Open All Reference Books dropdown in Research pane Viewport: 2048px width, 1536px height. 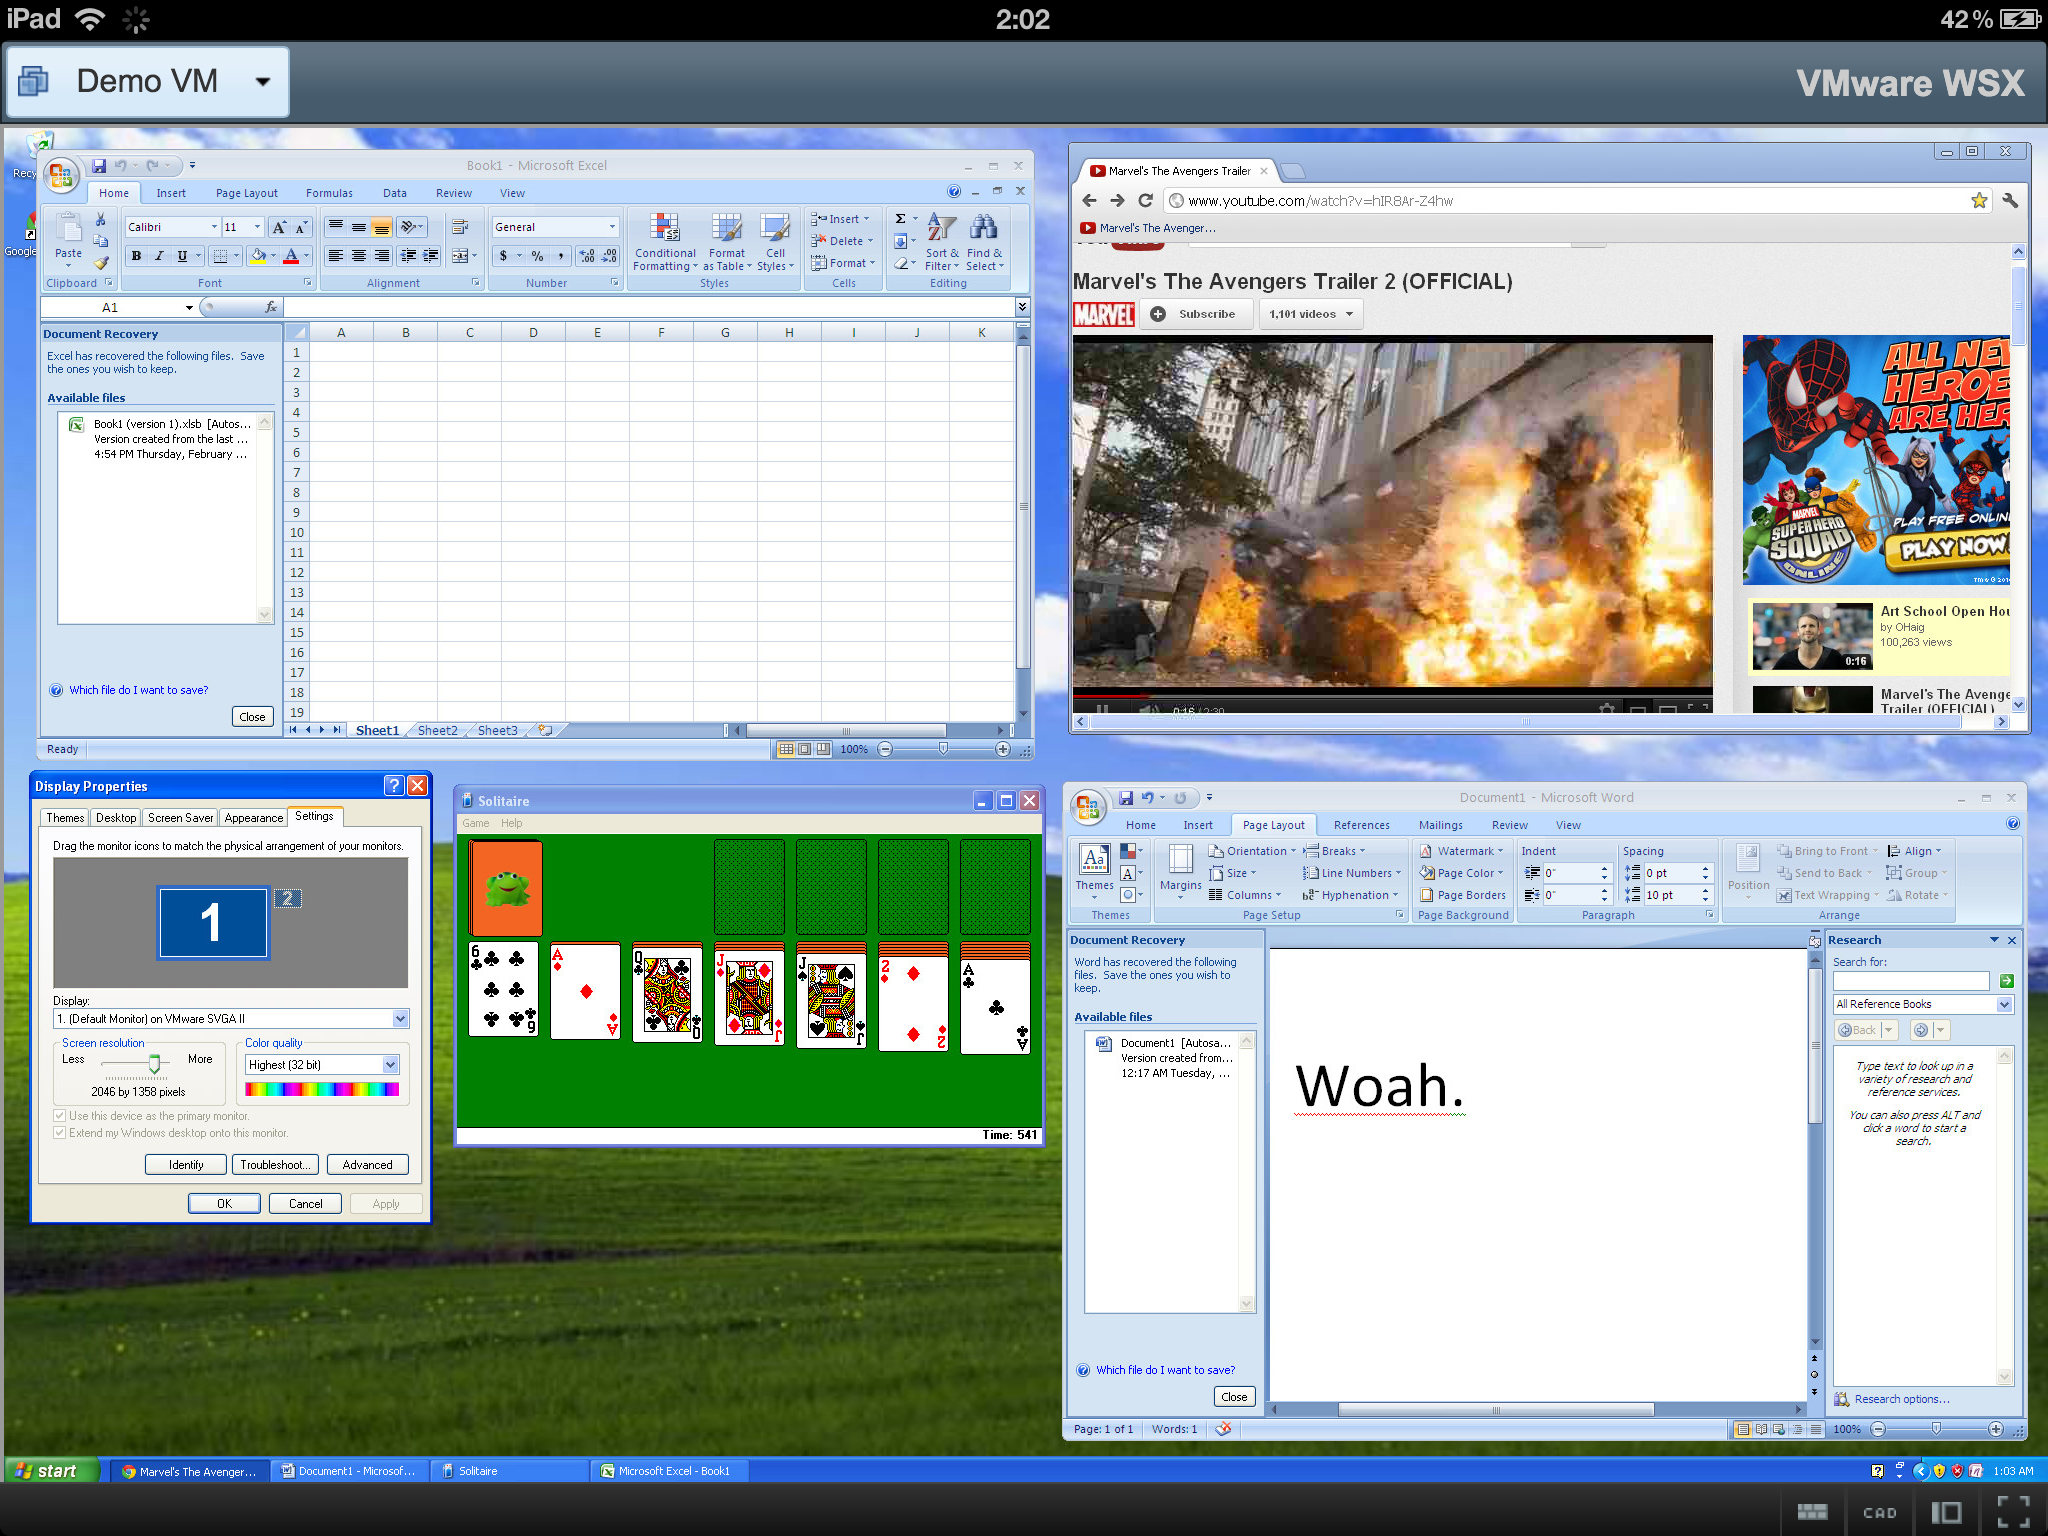tap(2004, 1004)
